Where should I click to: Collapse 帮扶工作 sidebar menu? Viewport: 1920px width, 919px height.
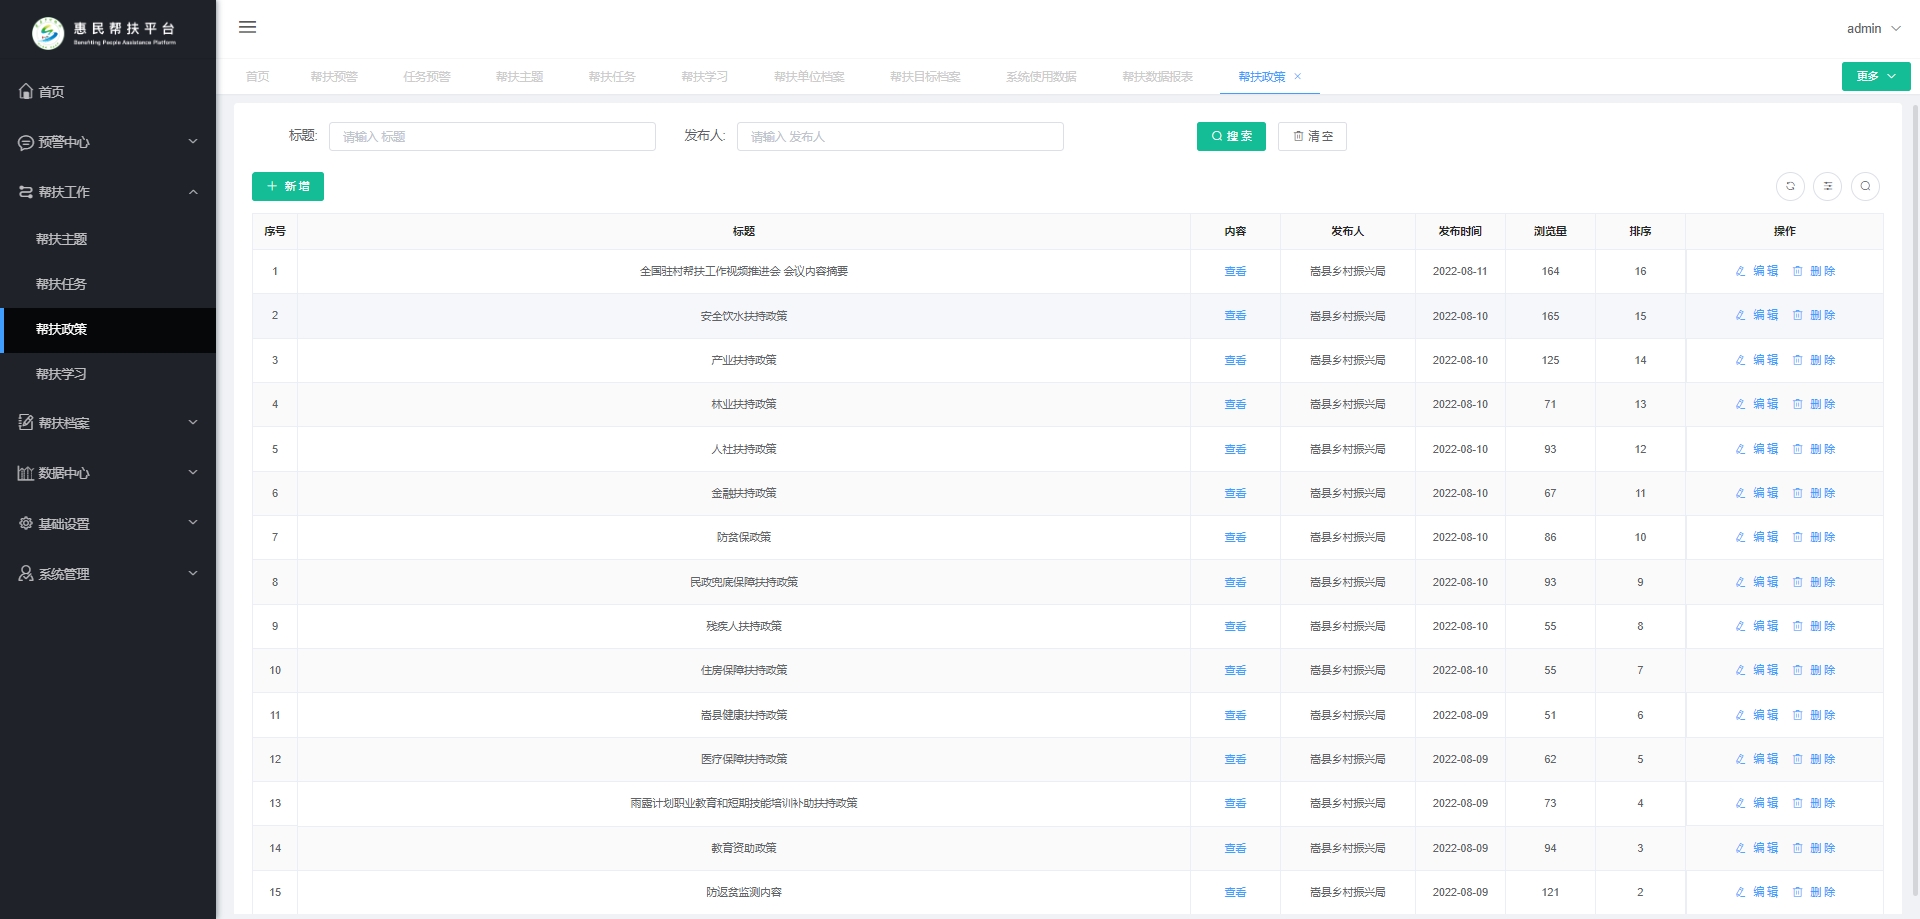pyautogui.click(x=108, y=192)
